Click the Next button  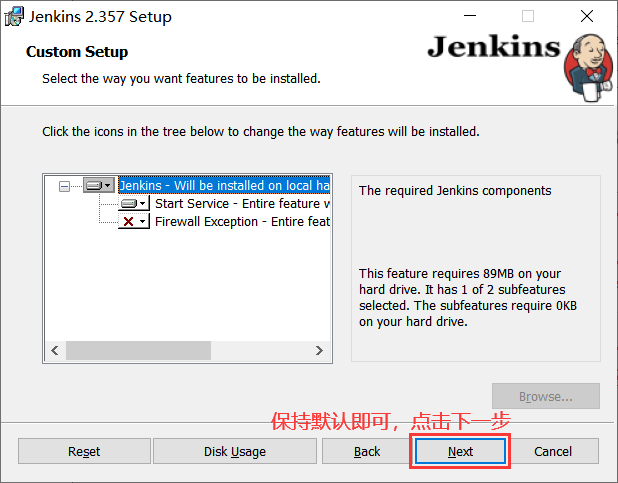coord(460,451)
